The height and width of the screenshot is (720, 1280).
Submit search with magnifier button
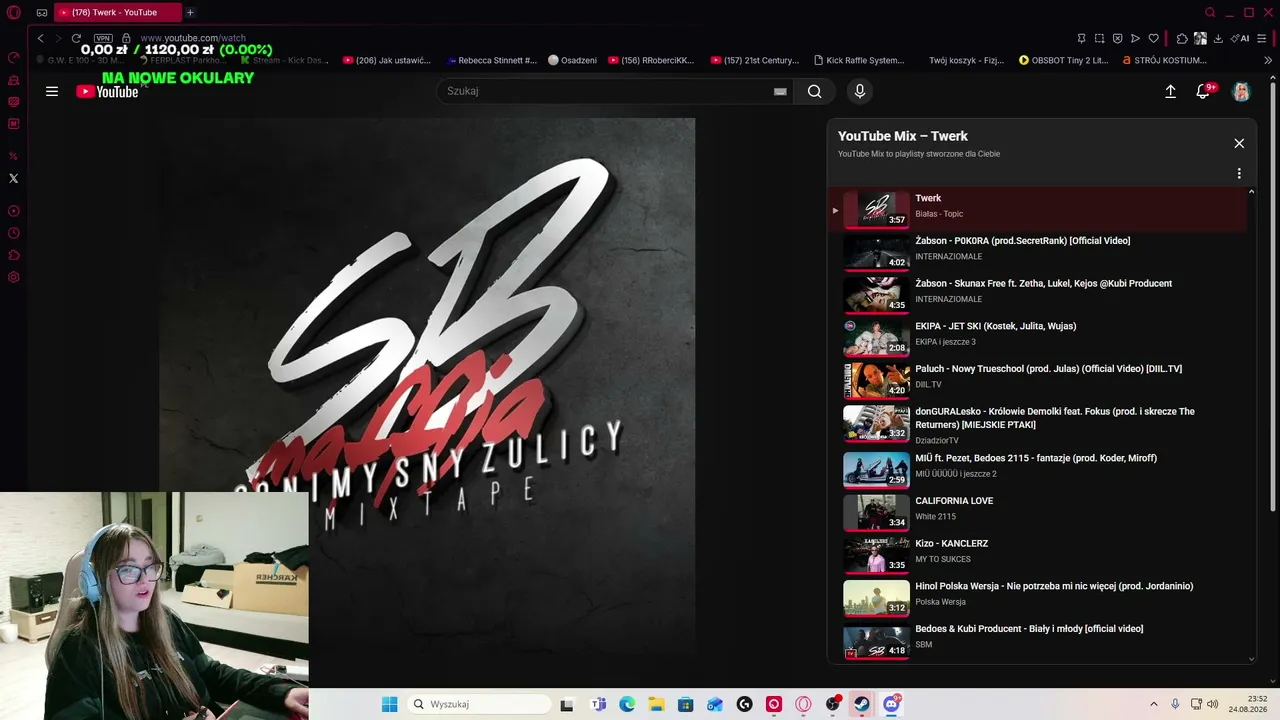(815, 91)
